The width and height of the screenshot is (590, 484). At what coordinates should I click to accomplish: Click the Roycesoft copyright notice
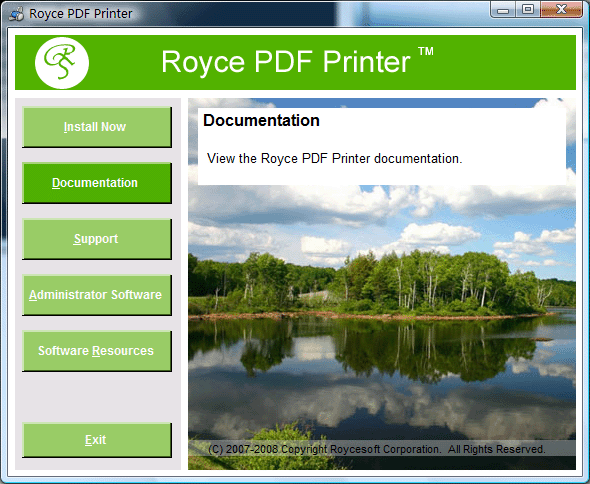click(x=377, y=449)
